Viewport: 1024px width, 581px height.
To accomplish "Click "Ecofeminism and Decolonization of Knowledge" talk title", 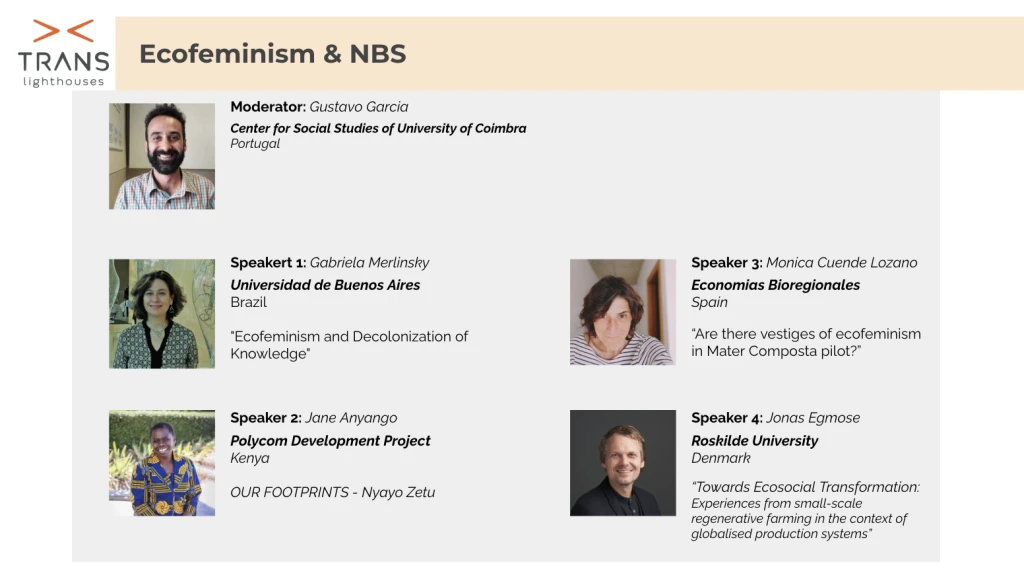I will (349, 345).
